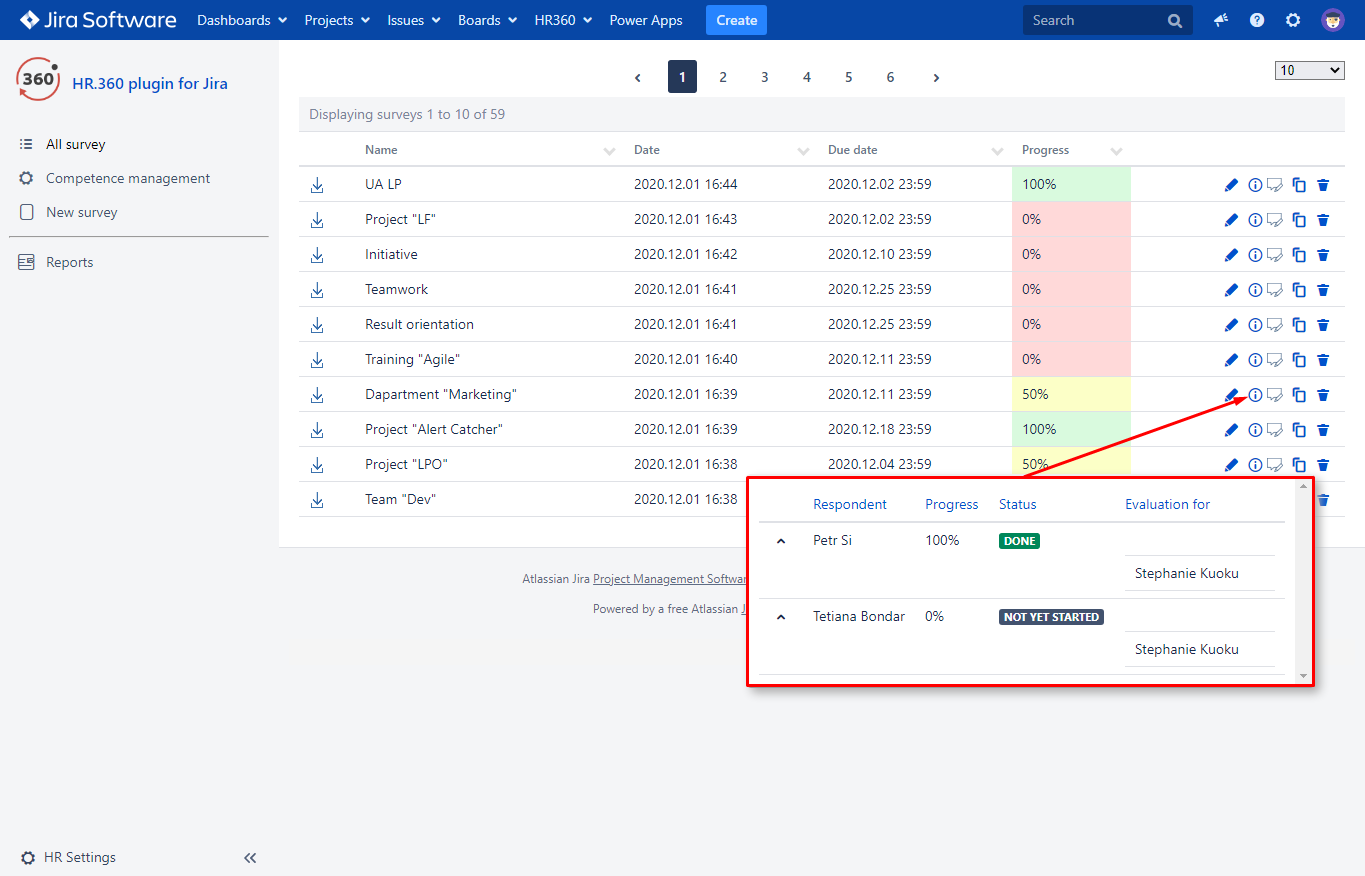The height and width of the screenshot is (876, 1365).
Task: Show info for Dapartment "Marketing" survey
Action: (1255, 395)
